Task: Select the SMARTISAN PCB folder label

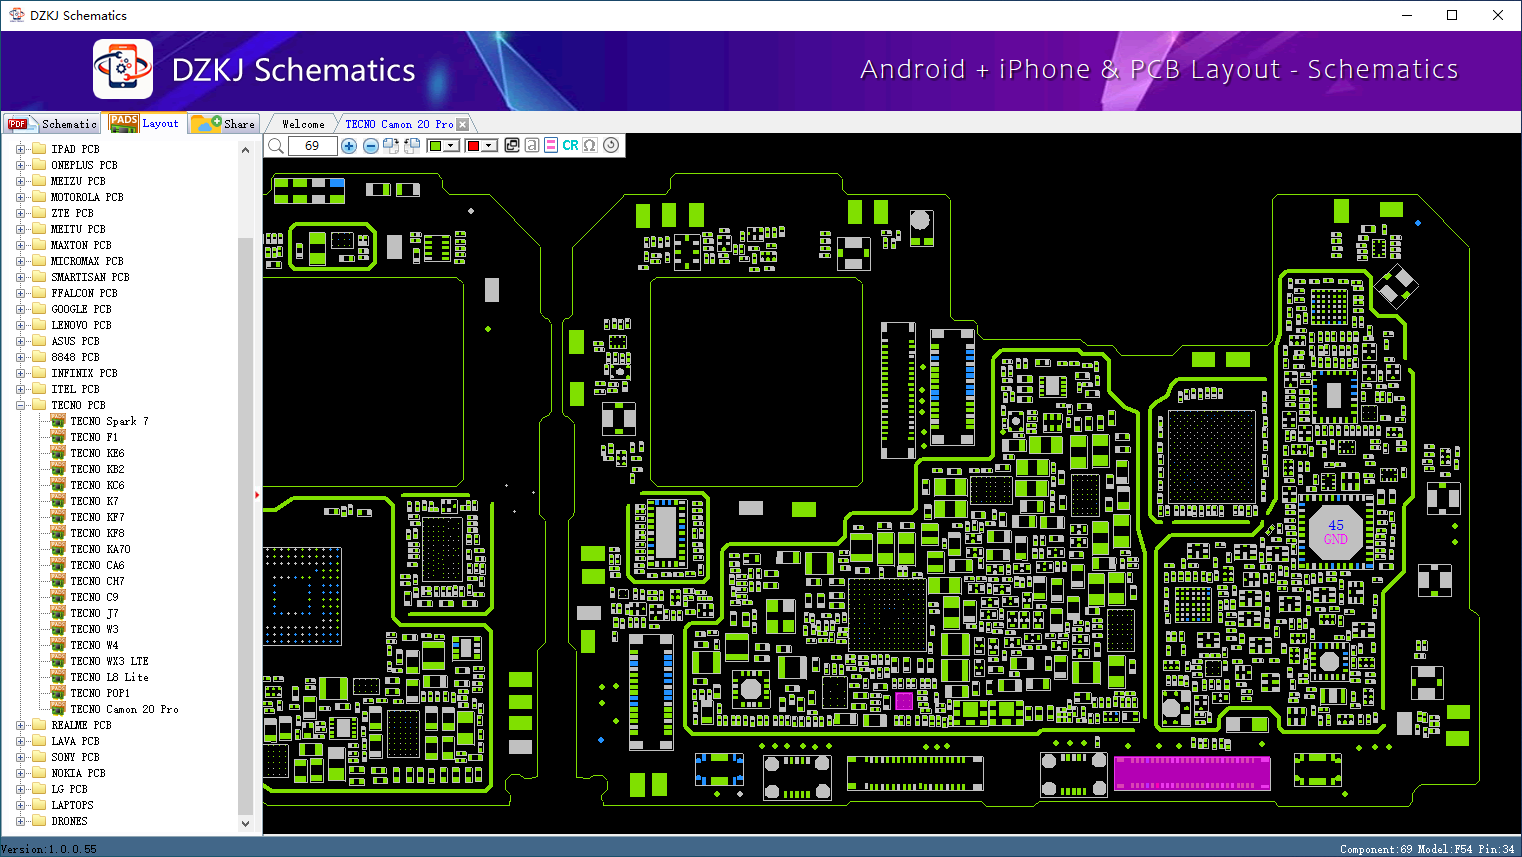Action: coord(90,277)
